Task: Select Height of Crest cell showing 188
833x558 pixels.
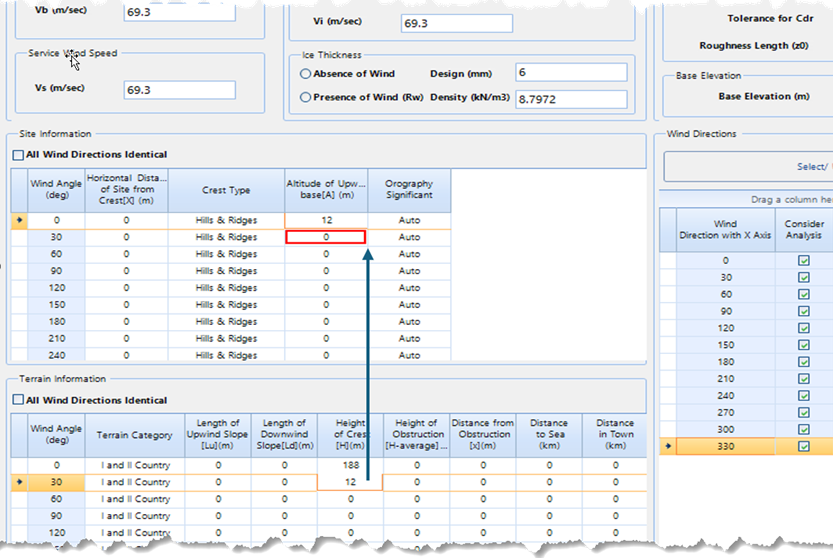Action: [350, 465]
